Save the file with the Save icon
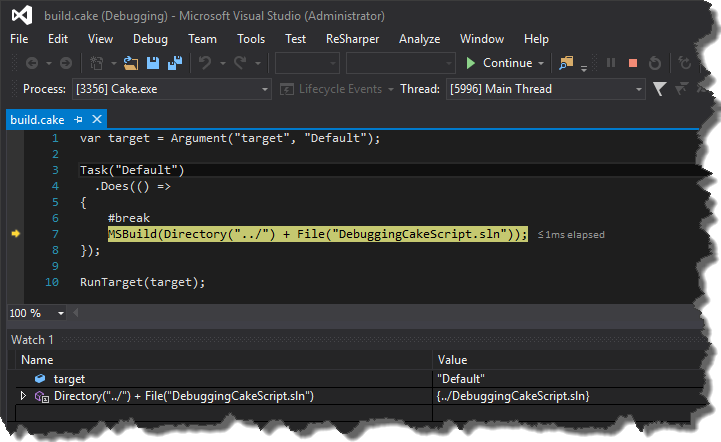Viewport: 721px width, 442px height. (153, 63)
